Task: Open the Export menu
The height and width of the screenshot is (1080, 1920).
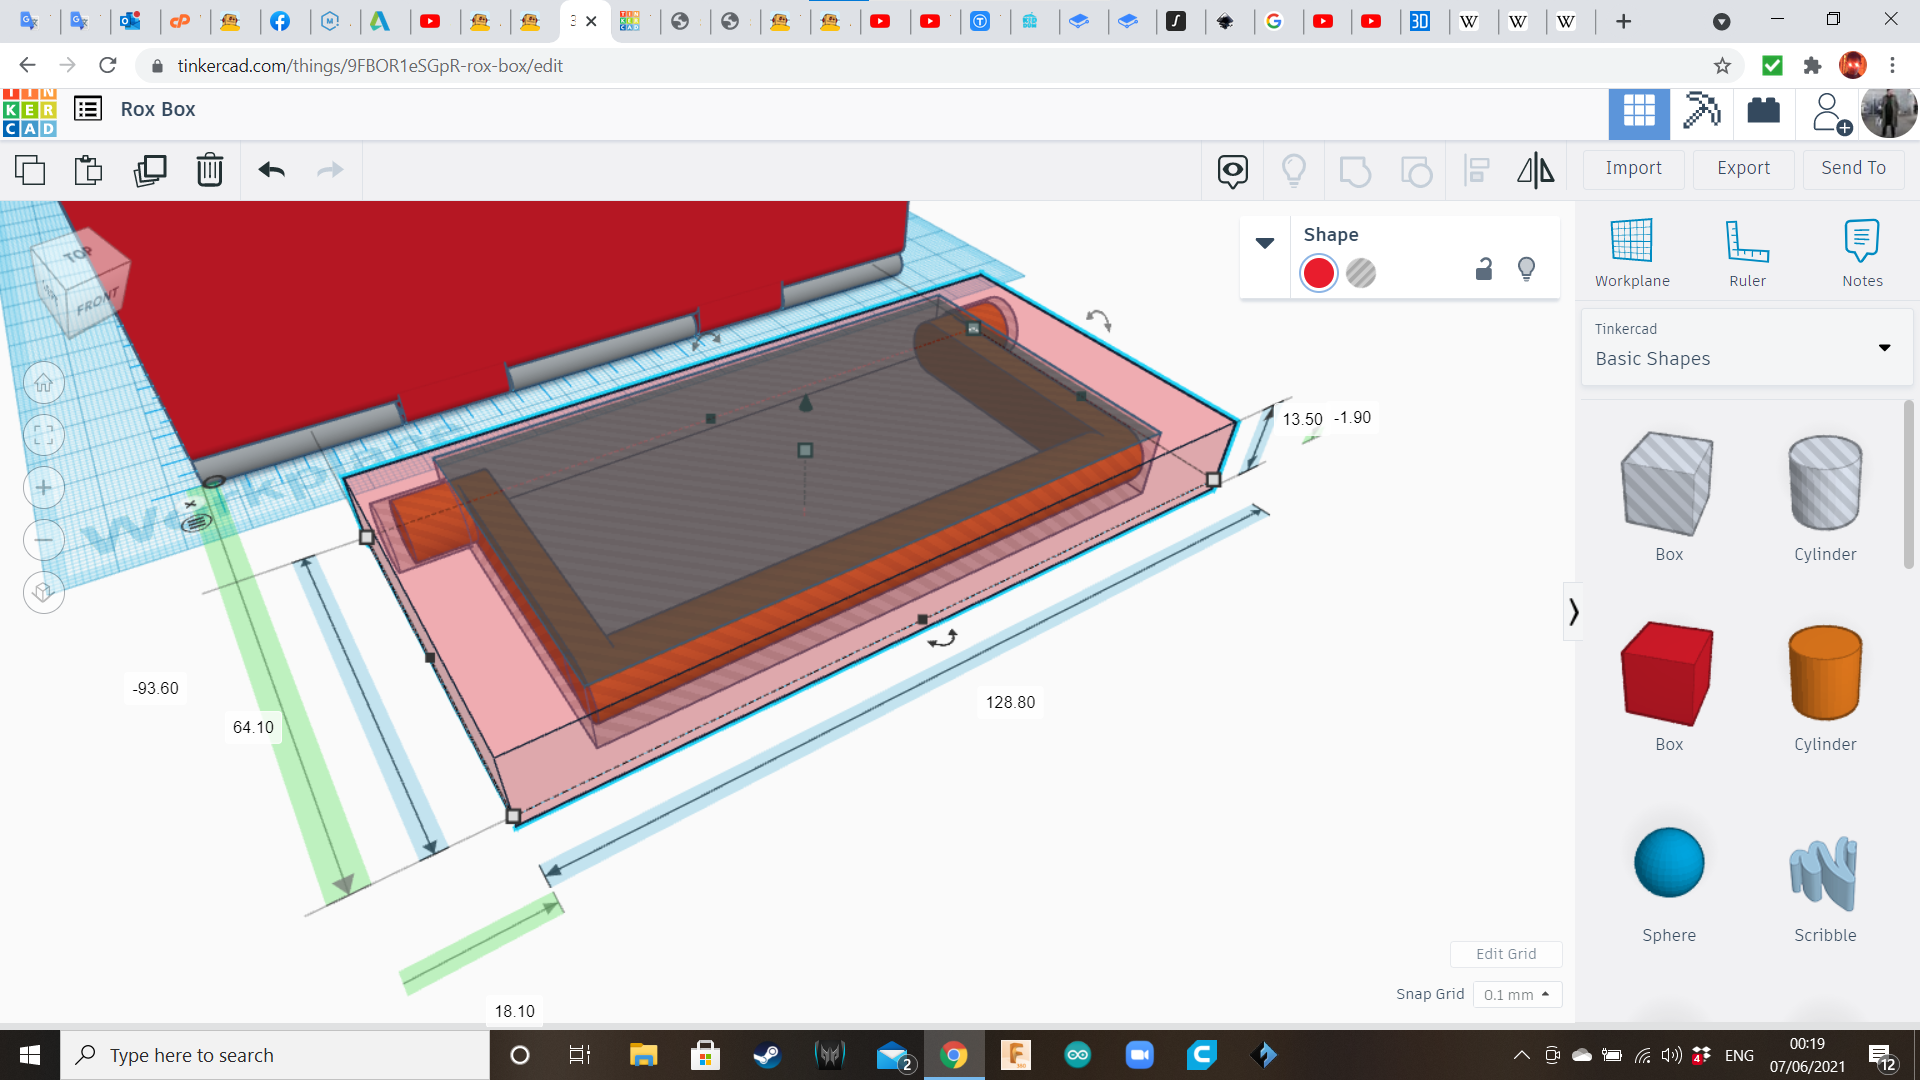Action: pyautogui.click(x=1743, y=168)
